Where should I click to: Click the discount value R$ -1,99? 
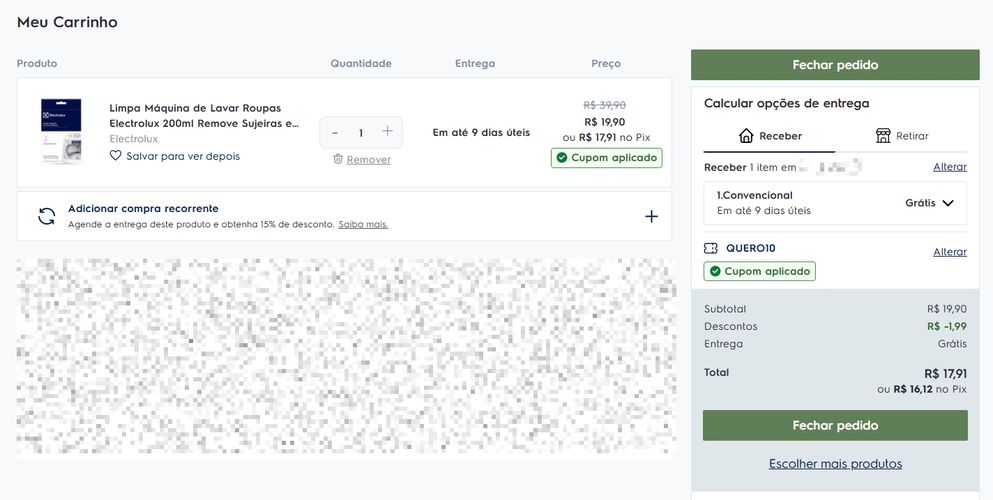(x=947, y=327)
